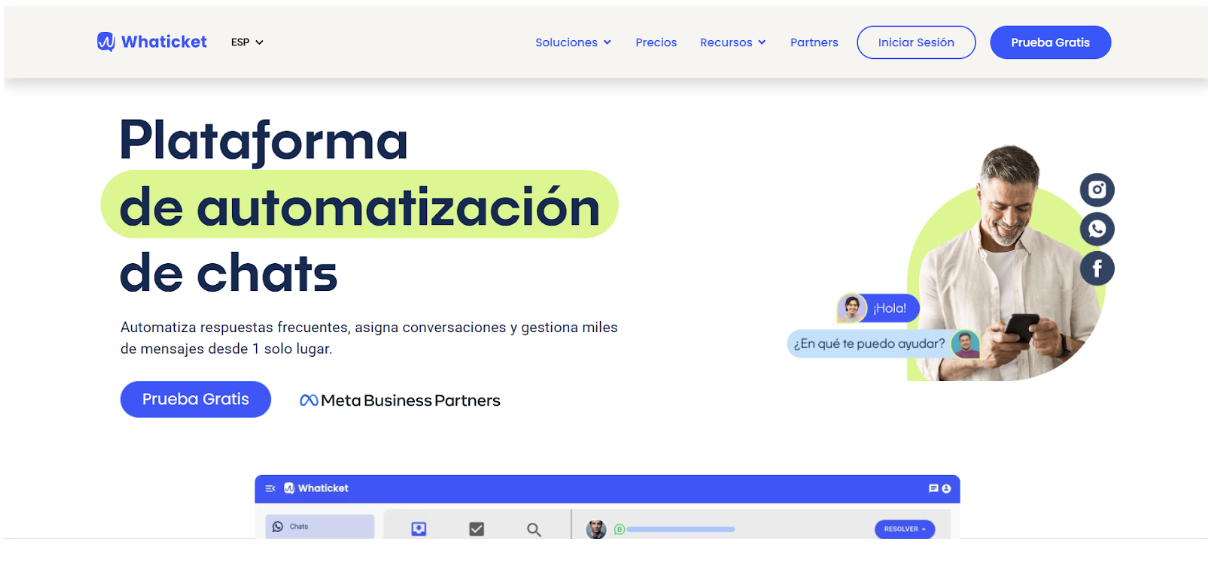This screenshot has width=1214, height=570.
Task: Open the RESOLVER dropdown button
Action: [x=904, y=529]
